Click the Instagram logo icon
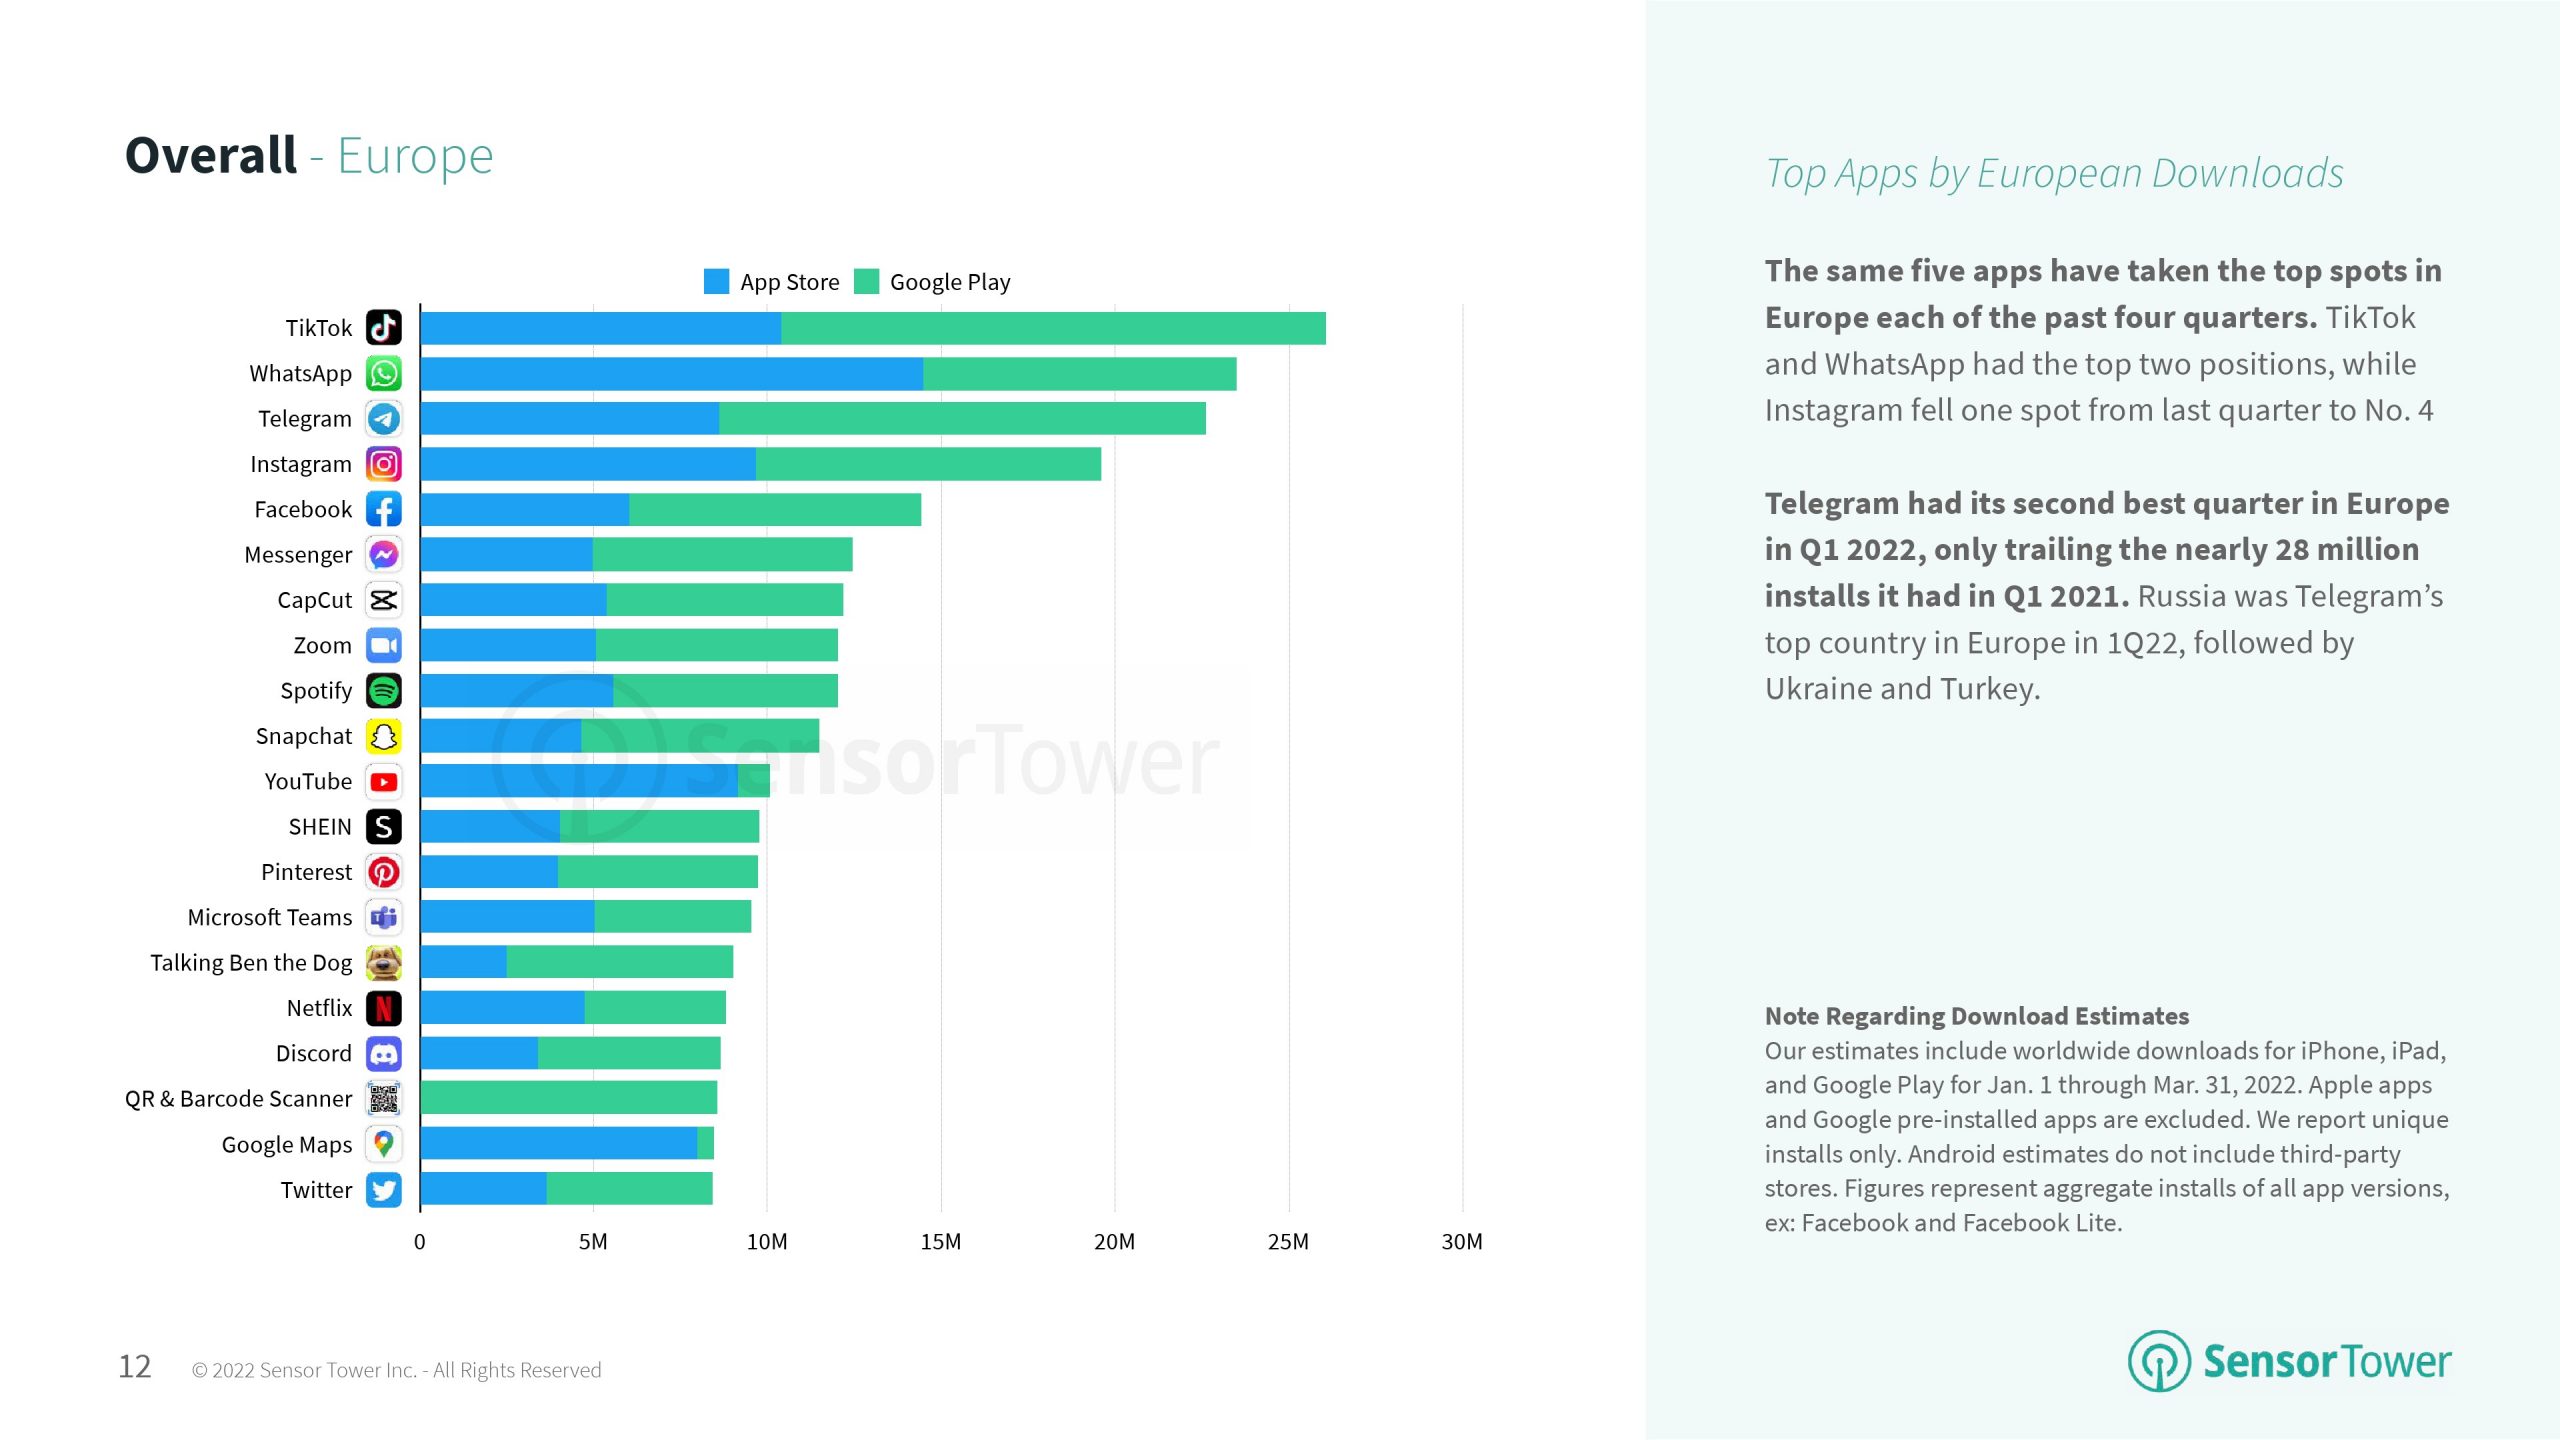The width and height of the screenshot is (2560, 1440). (383, 464)
